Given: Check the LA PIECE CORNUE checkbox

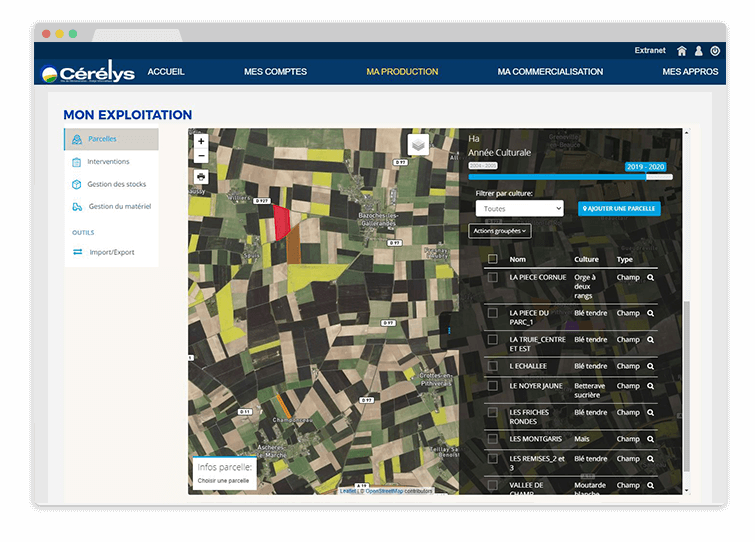Looking at the screenshot, I should coord(492,277).
